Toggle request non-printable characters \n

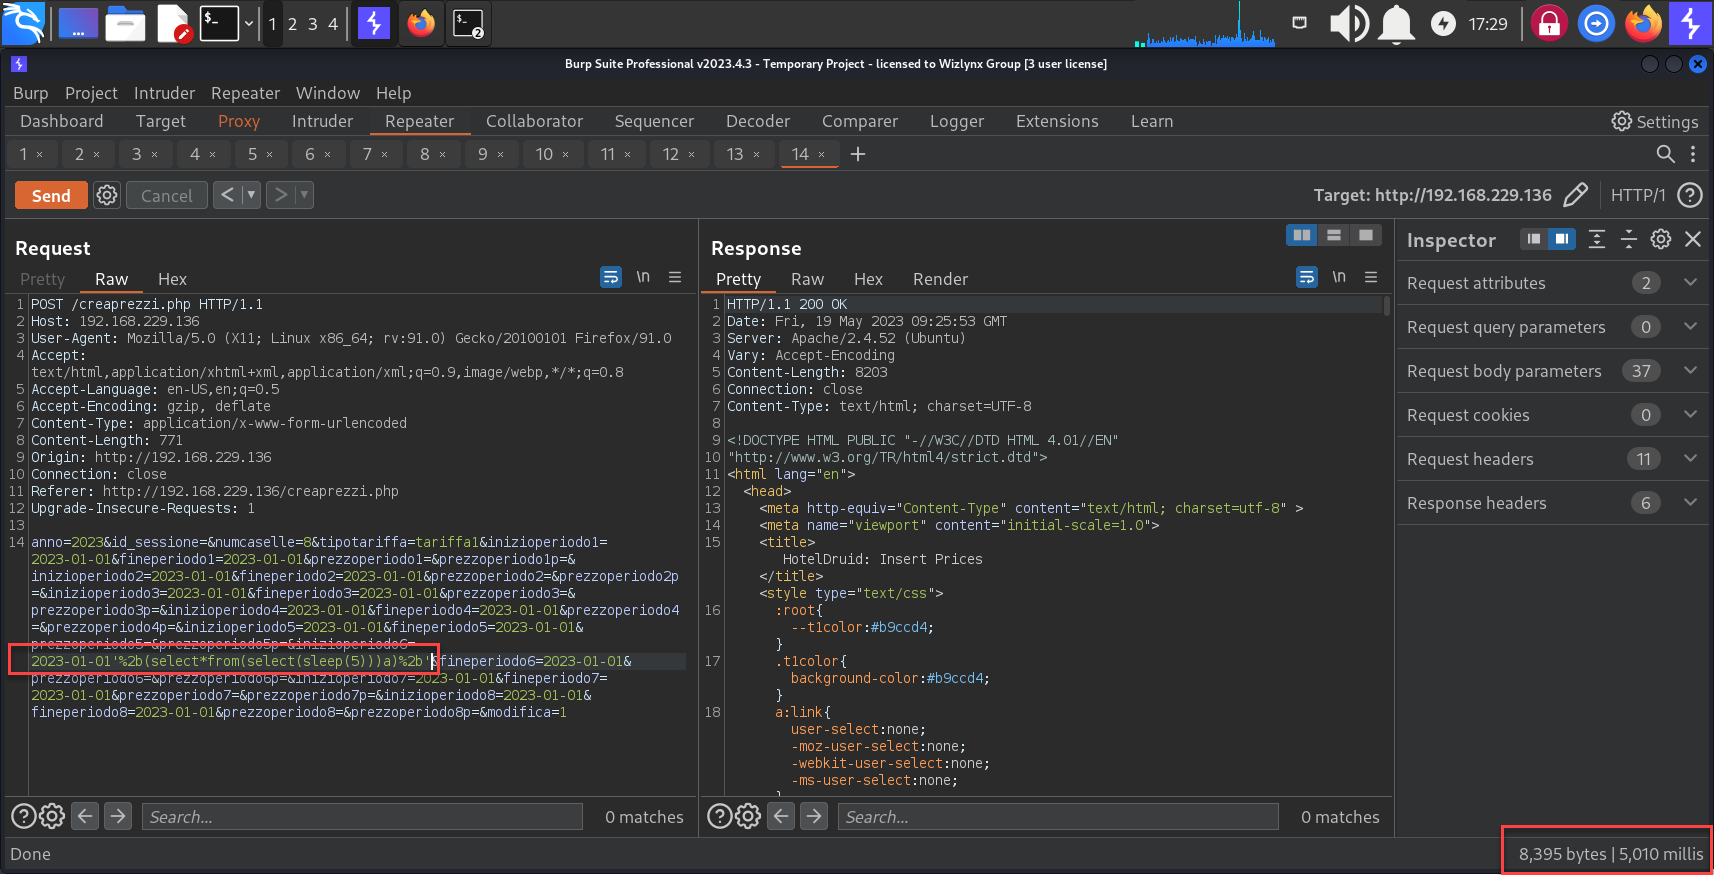tap(643, 277)
